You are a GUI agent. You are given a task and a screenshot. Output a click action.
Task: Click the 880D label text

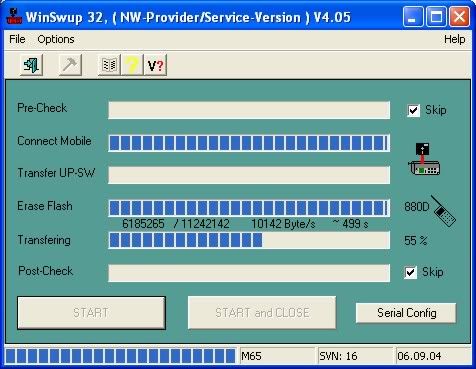(417, 207)
